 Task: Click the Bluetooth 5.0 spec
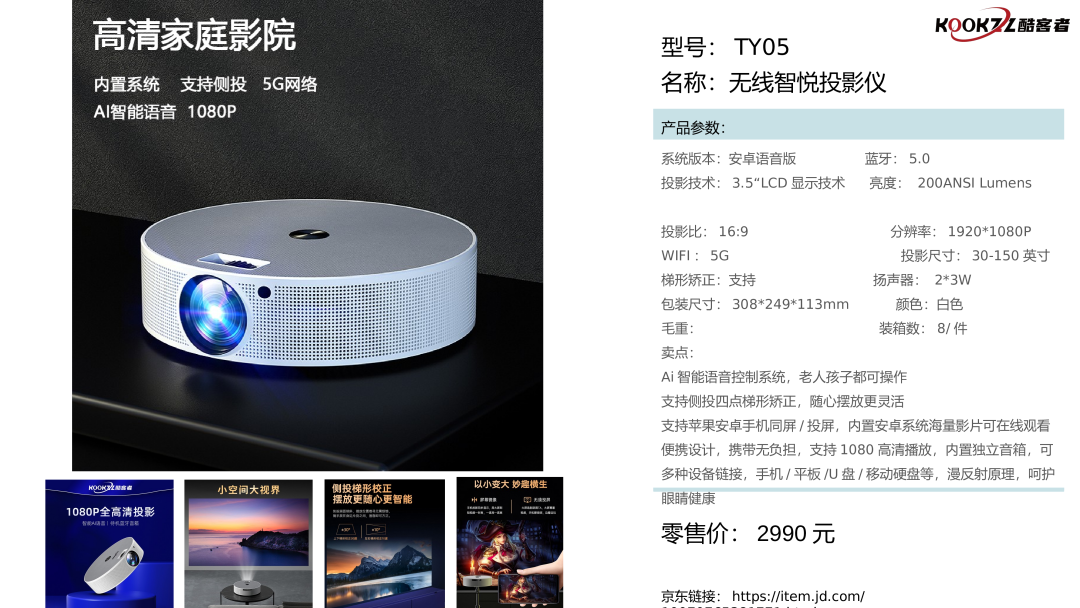tap(897, 159)
